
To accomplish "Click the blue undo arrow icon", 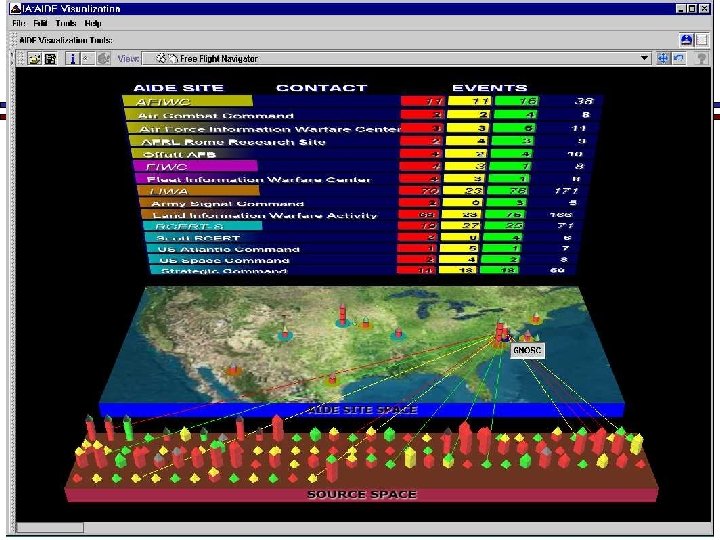I will pos(678,58).
